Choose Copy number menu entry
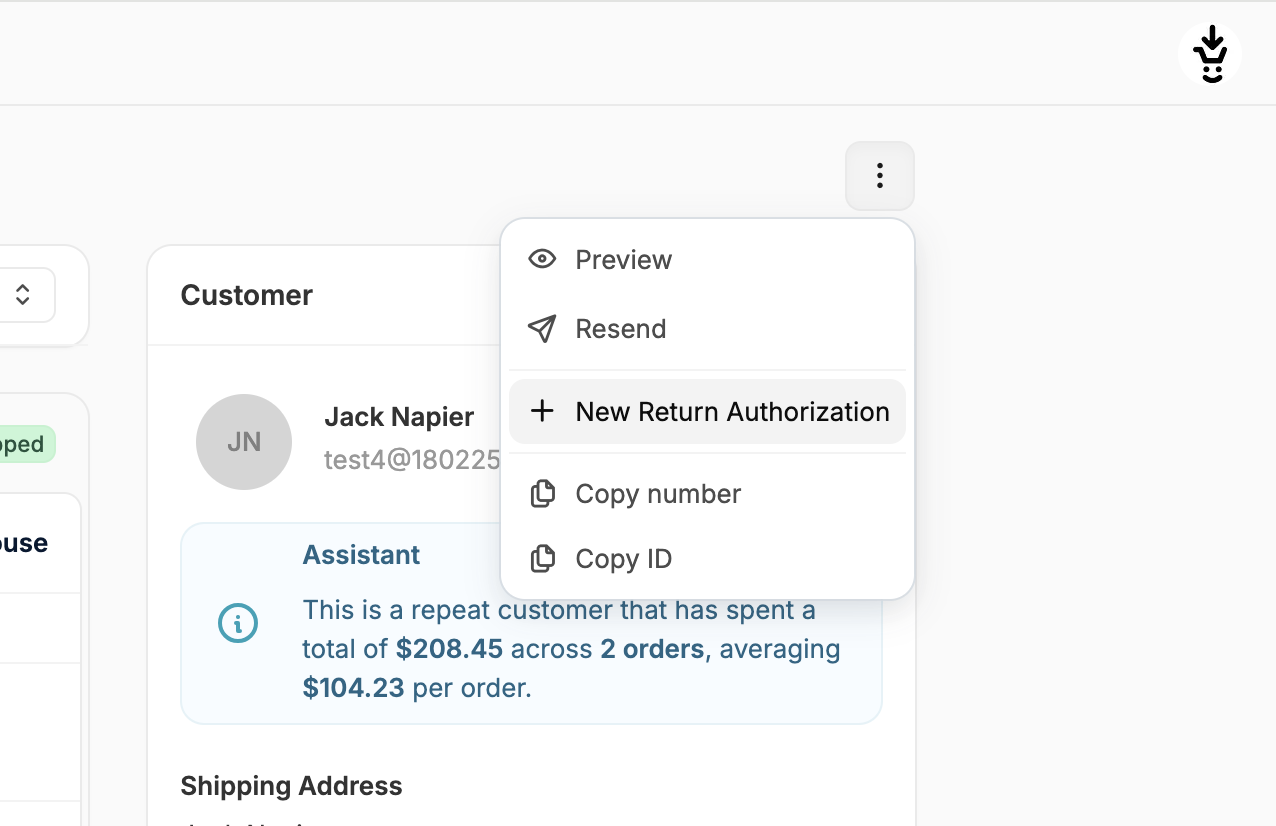The width and height of the screenshot is (1276, 826). [x=658, y=494]
